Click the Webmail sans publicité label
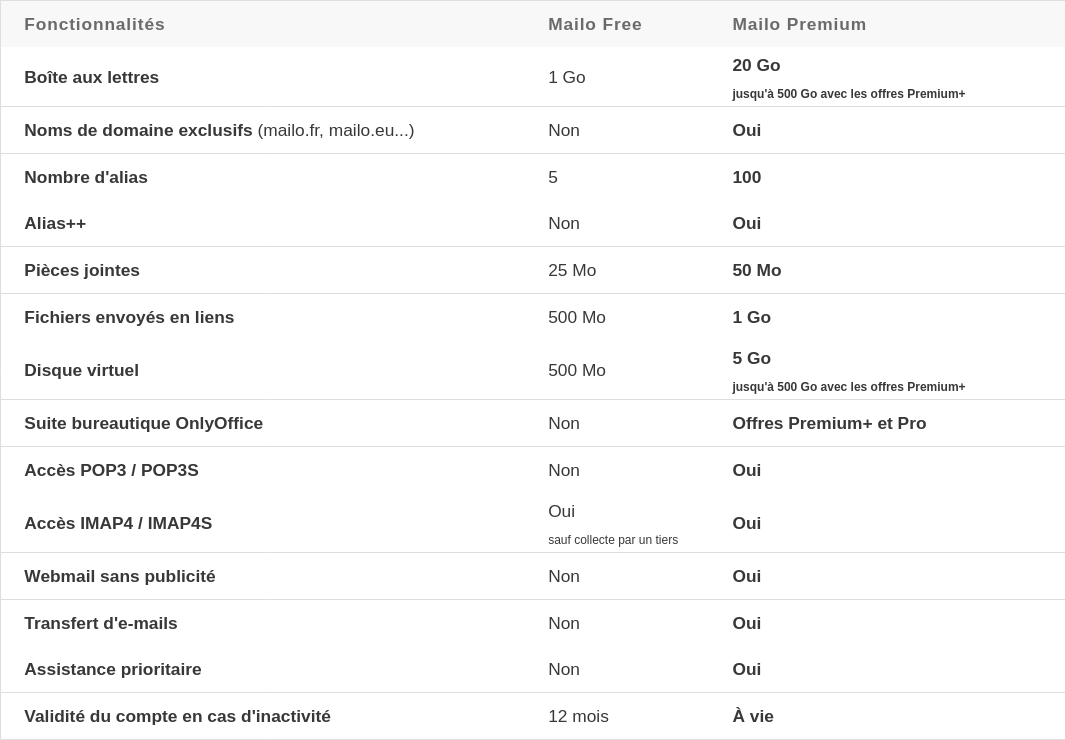Viewport: 1065px width, 740px height. 120,576
